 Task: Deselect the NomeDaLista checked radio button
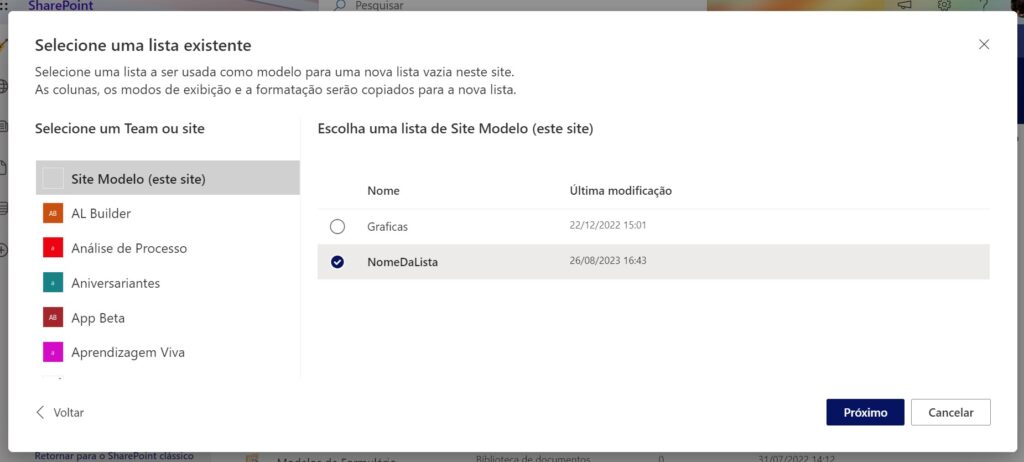pyautogui.click(x=337, y=262)
